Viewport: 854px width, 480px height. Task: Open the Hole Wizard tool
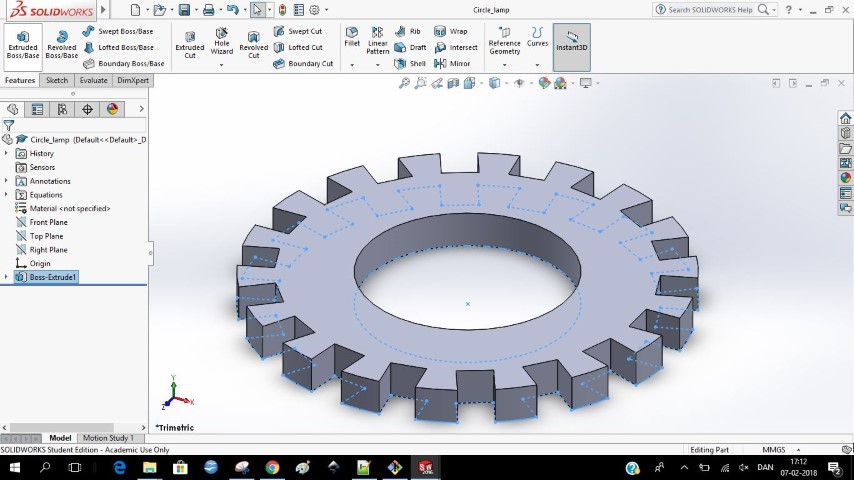(x=222, y=41)
